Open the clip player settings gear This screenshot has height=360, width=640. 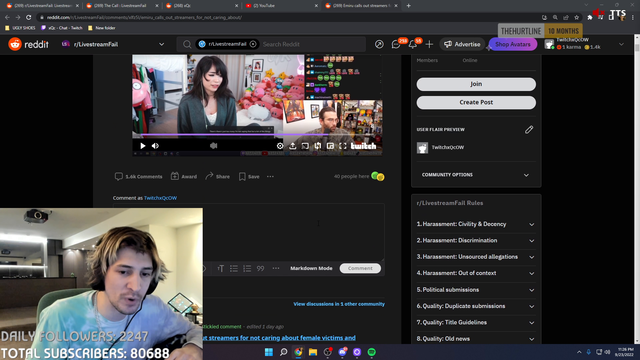pos(280,146)
